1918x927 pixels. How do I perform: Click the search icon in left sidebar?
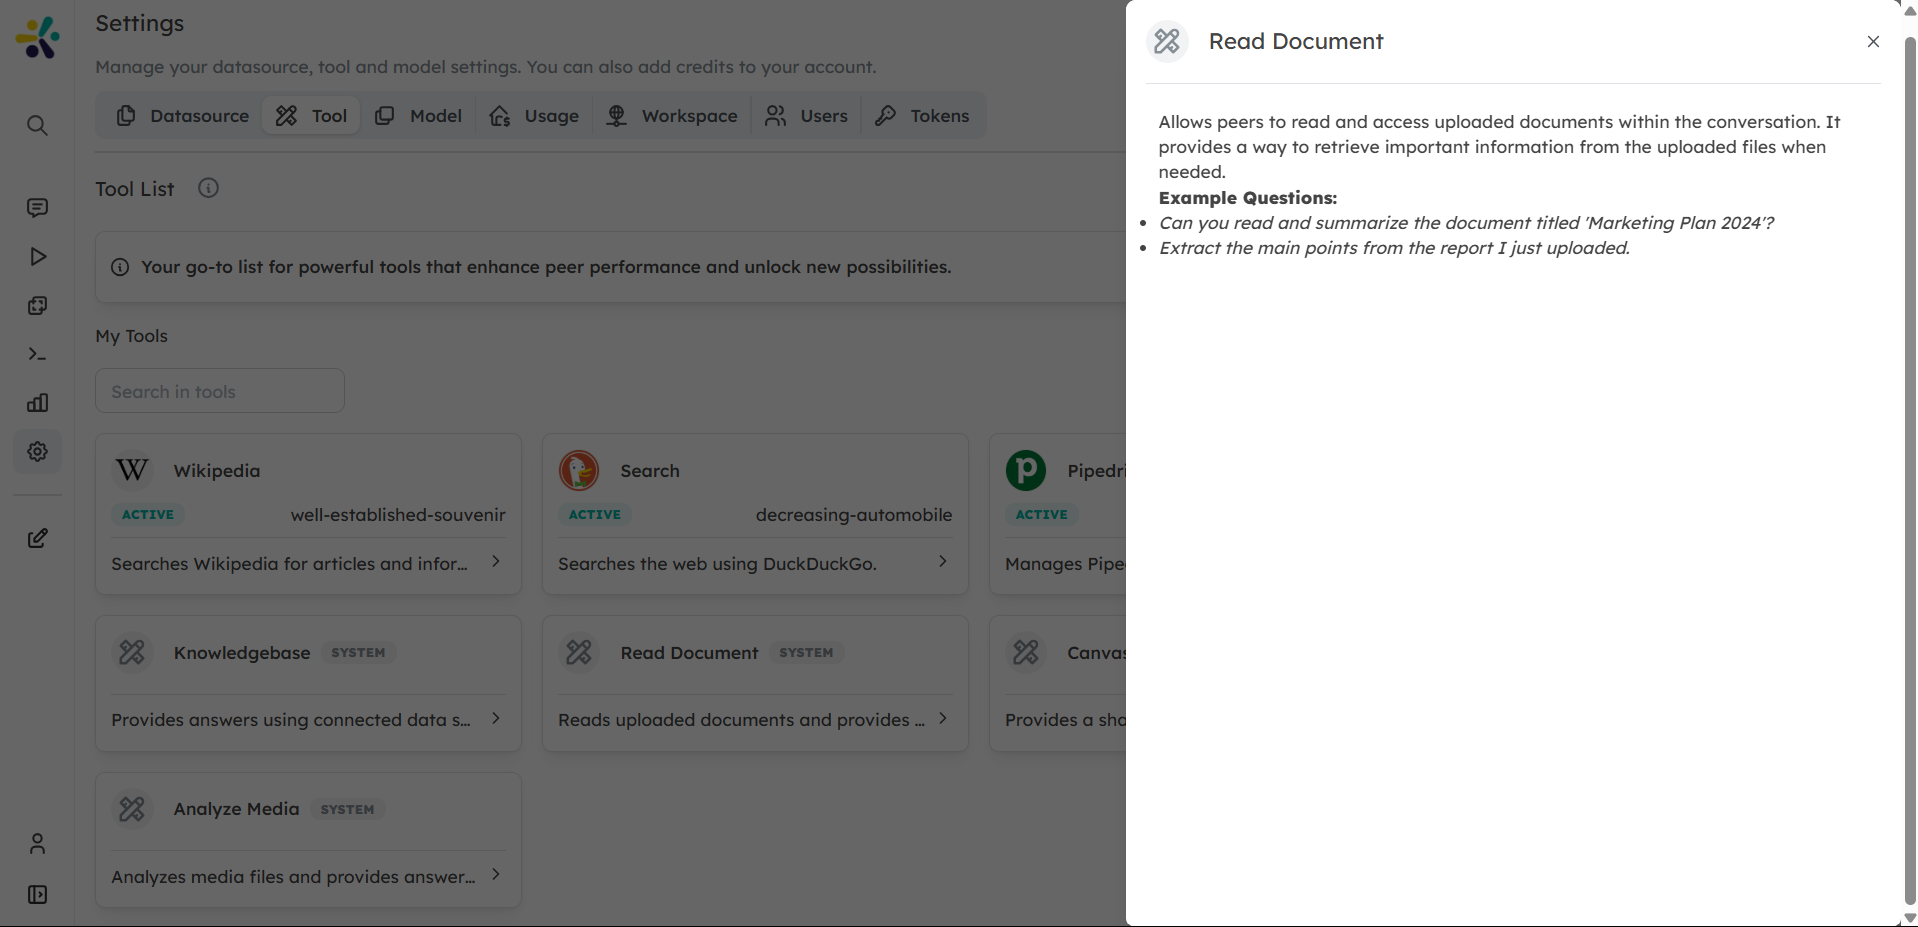(37, 126)
